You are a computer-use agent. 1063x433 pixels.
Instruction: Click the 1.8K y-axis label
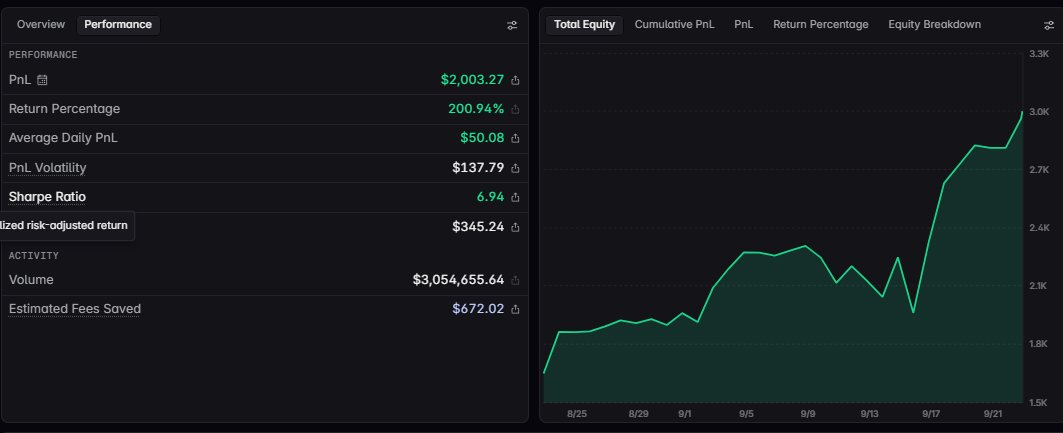1039,344
